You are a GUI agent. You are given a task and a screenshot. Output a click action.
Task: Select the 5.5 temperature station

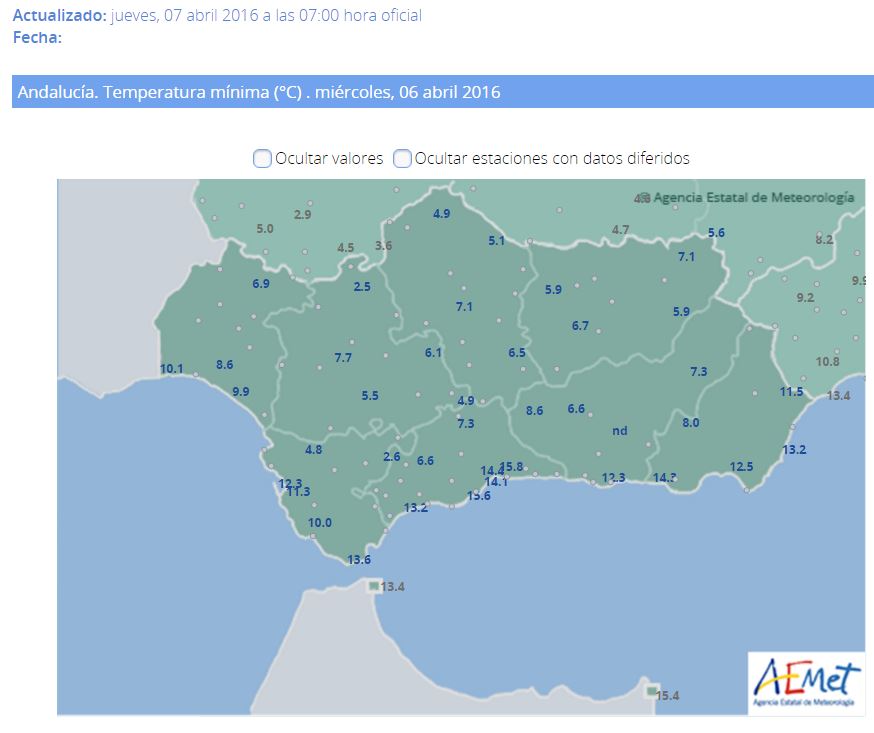coord(370,396)
